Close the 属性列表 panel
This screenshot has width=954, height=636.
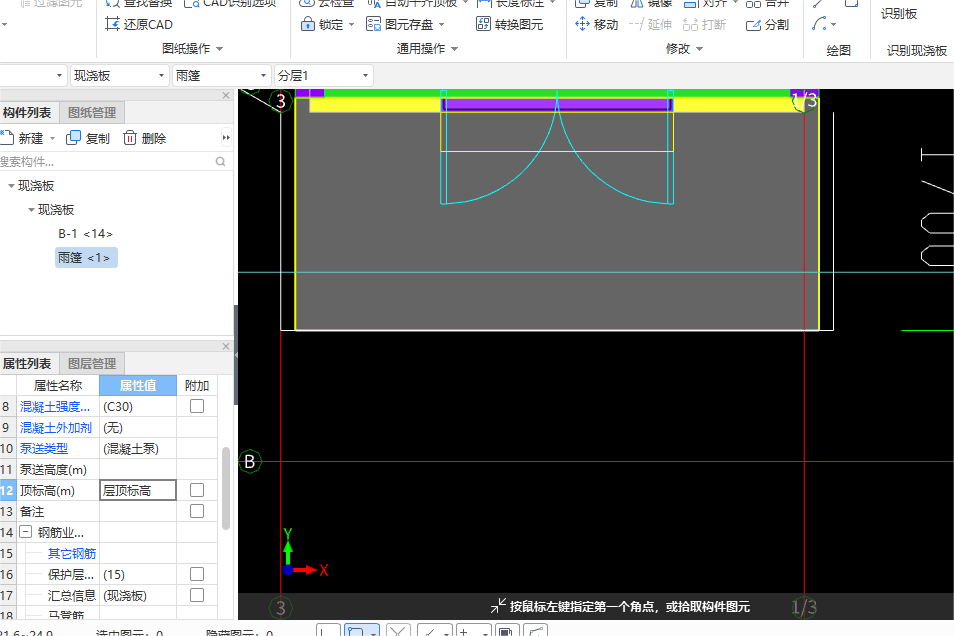coord(226,346)
